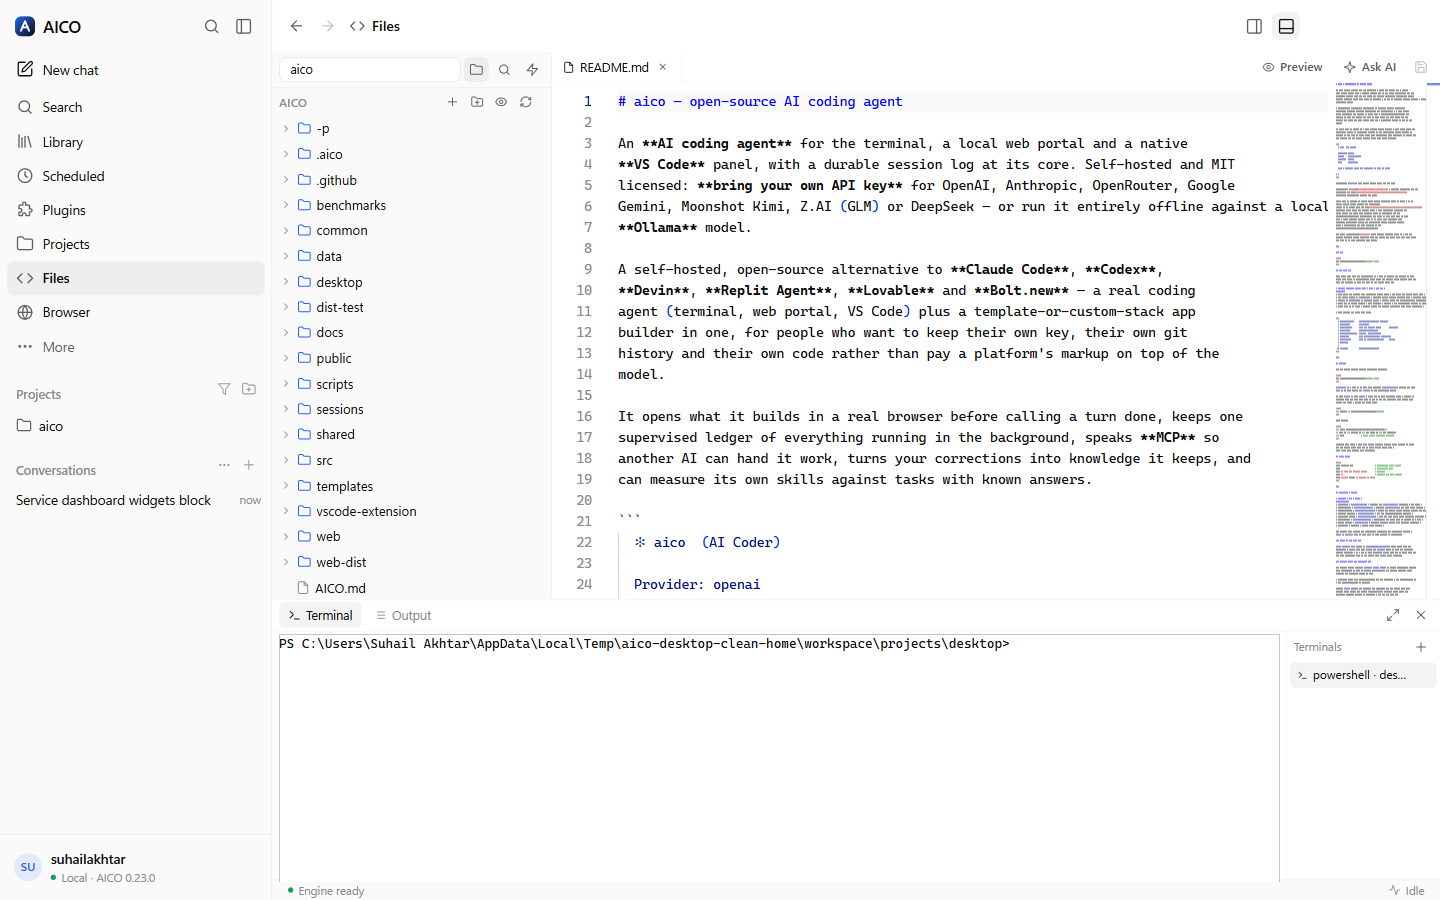Open Service dashboard widgets block conversation

138,500
